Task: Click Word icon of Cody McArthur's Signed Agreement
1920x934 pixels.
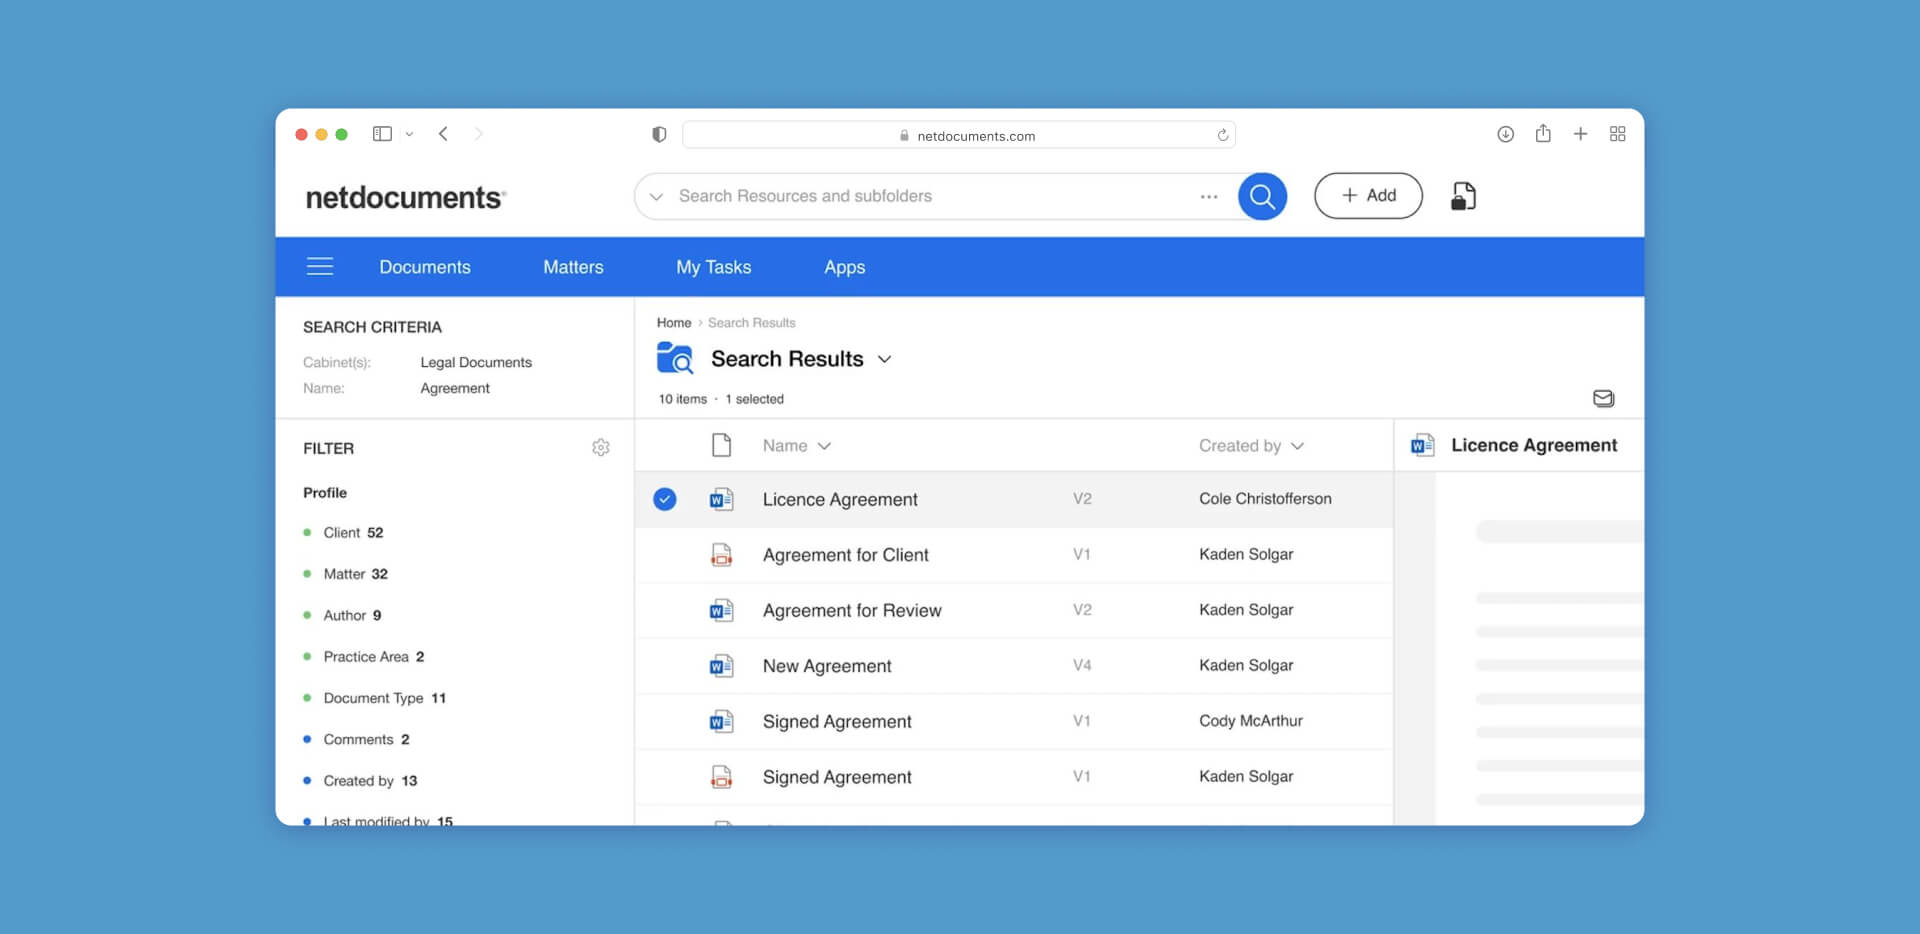Action: [721, 721]
